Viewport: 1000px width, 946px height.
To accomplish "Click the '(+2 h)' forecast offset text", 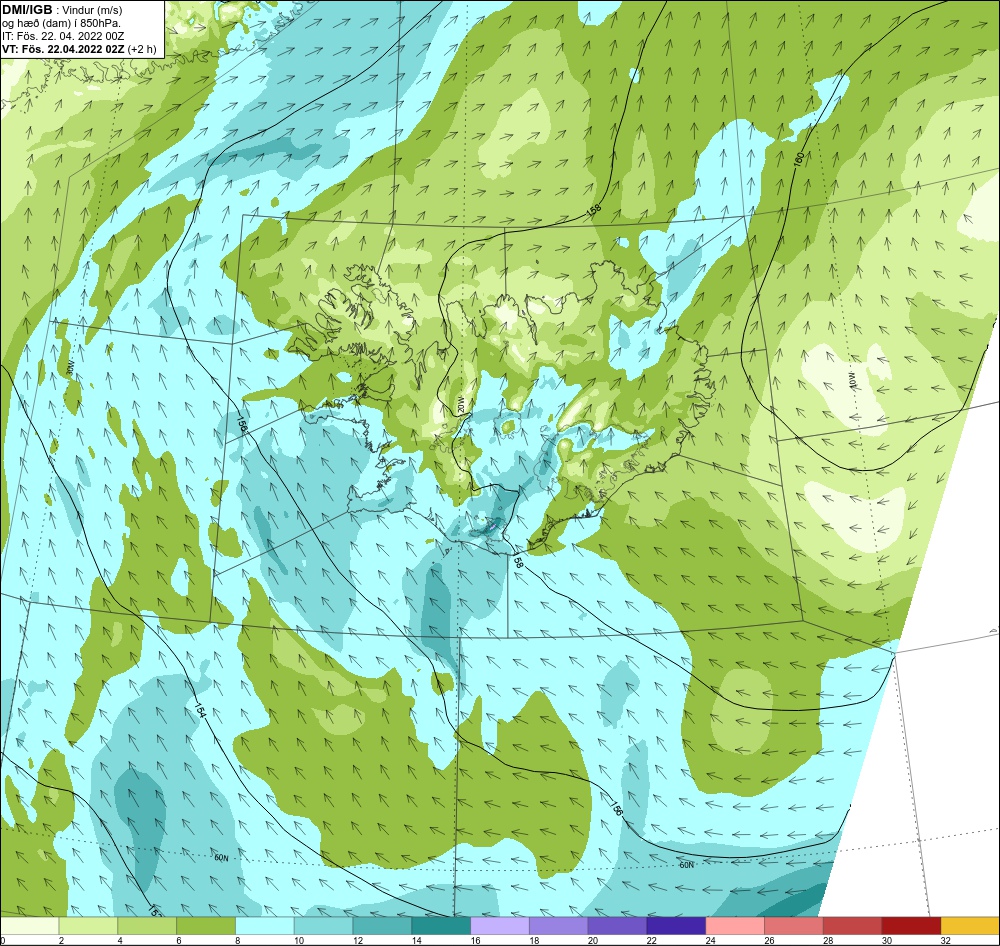I will coord(142,49).
